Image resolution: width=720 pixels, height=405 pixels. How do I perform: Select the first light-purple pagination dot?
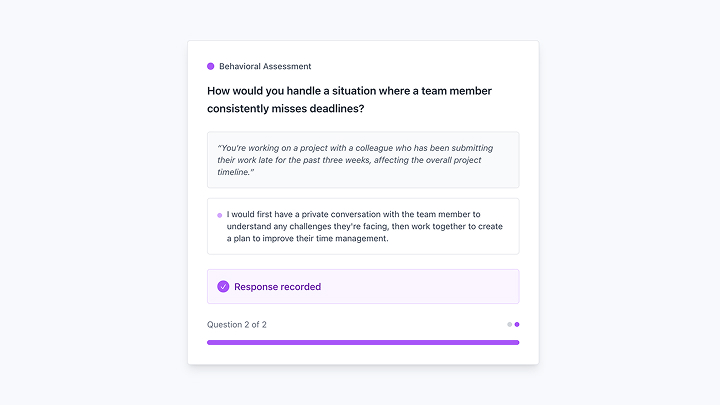tap(509, 324)
